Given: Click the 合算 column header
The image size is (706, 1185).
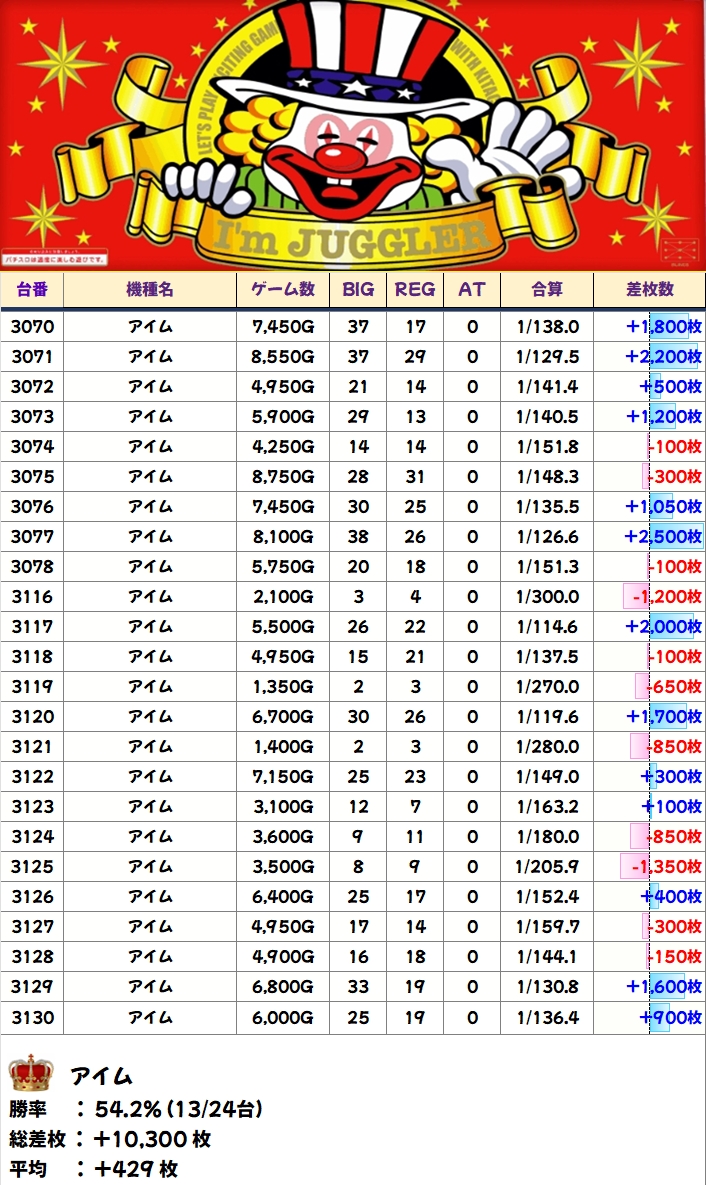Looking at the screenshot, I should point(547,289).
